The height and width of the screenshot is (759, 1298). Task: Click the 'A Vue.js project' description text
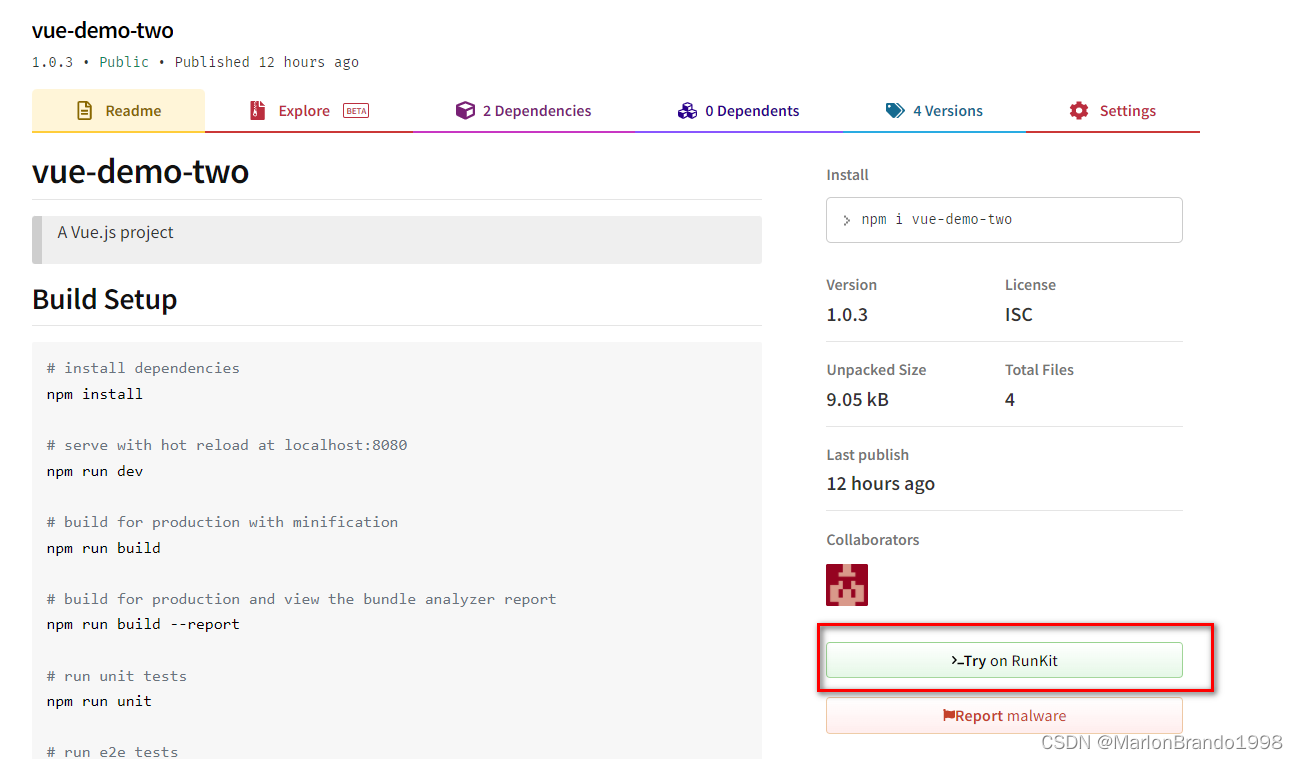pos(116,232)
